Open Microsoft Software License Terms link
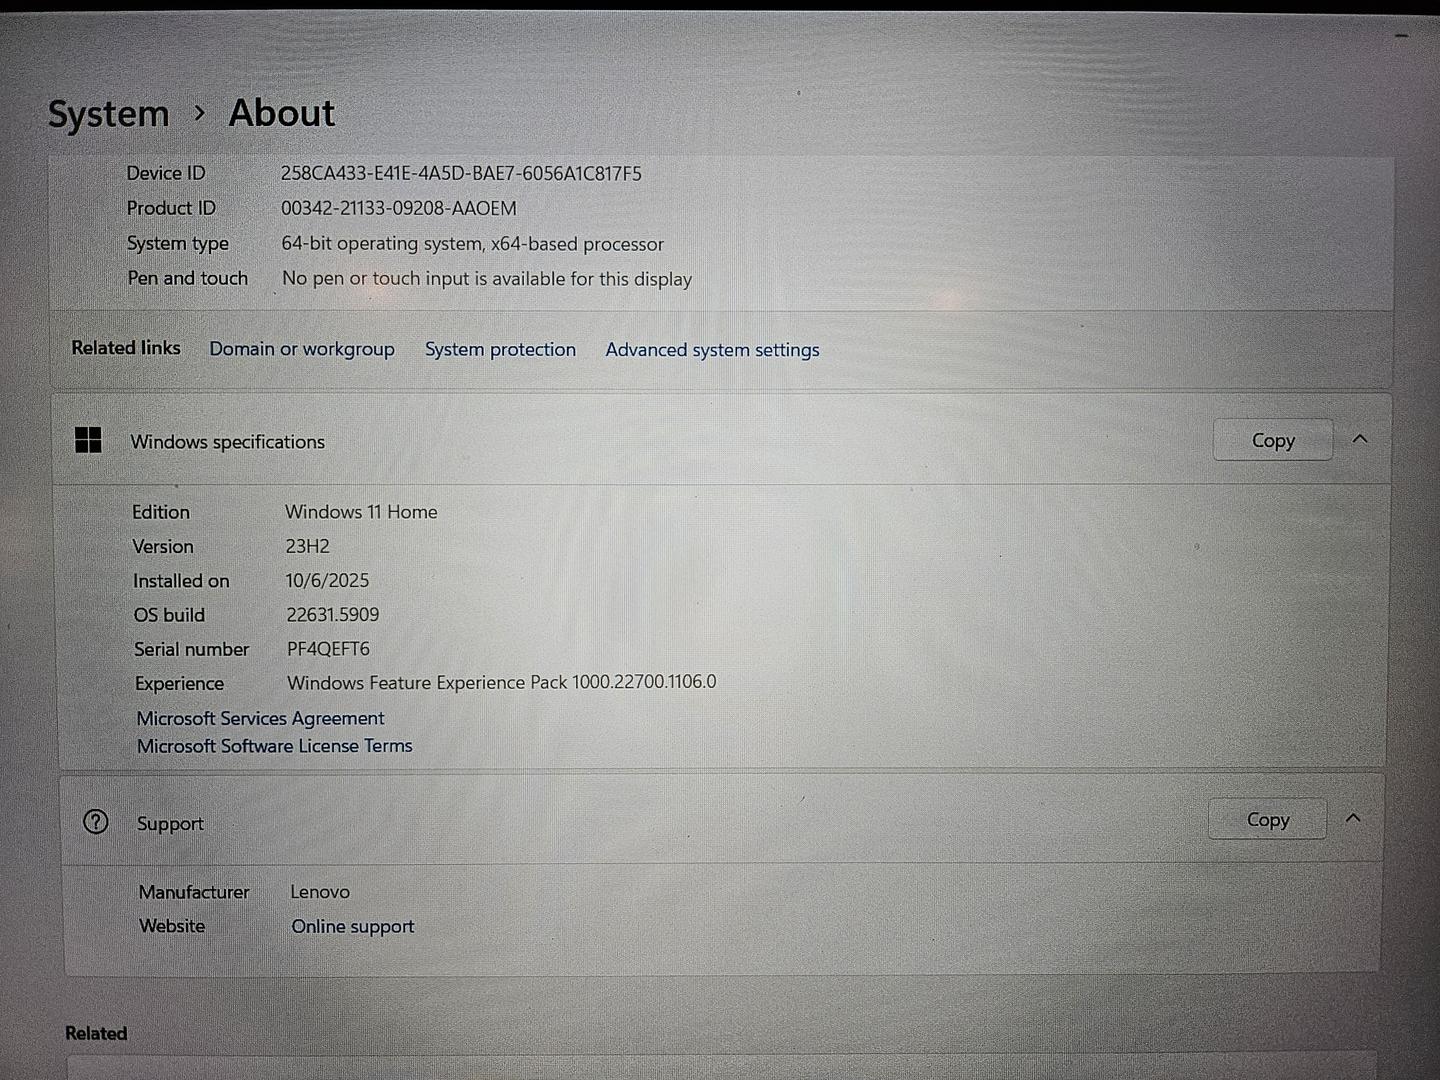This screenshot has width=1440, height=1080. (274, 746)
